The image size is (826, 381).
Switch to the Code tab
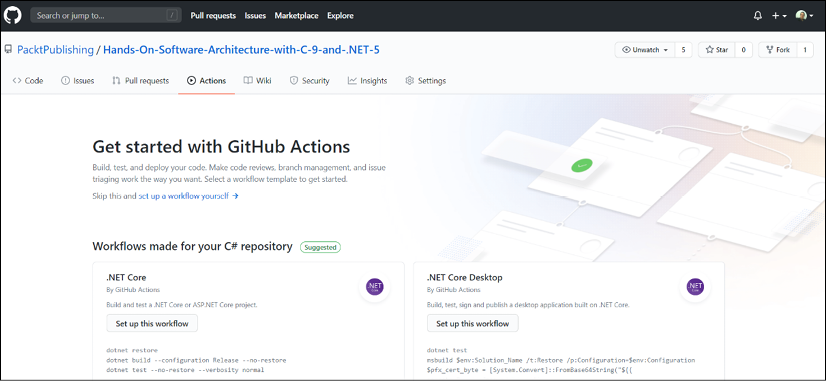pos(28,81)
